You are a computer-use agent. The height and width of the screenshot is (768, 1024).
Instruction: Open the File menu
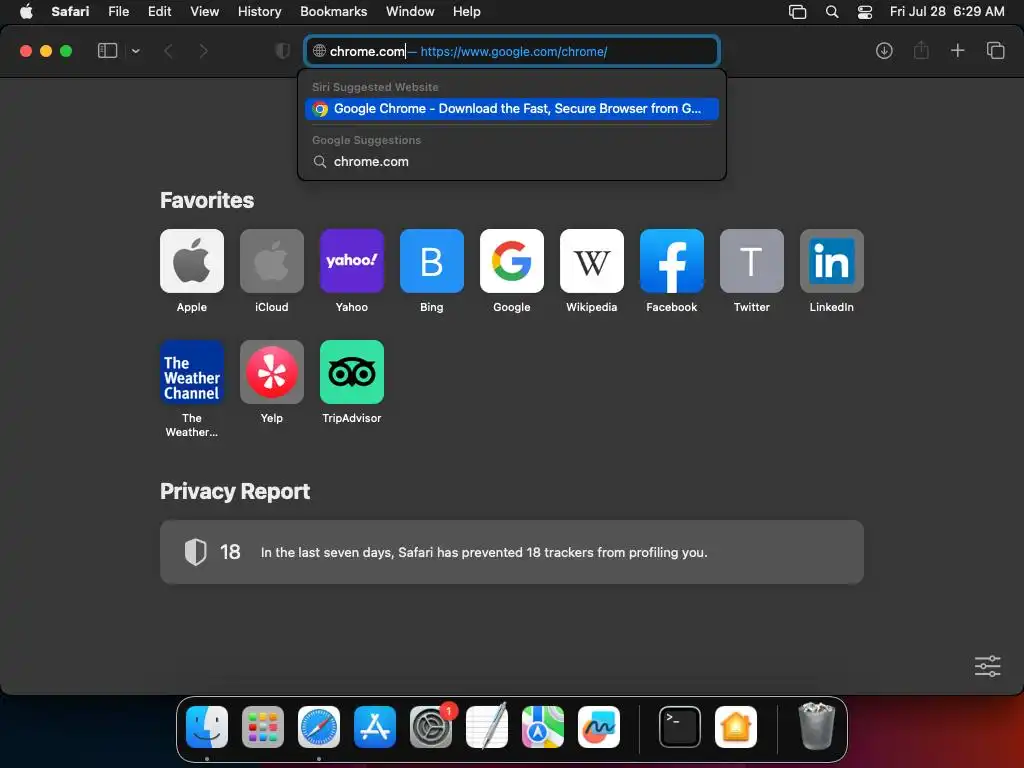pos(119,12)
